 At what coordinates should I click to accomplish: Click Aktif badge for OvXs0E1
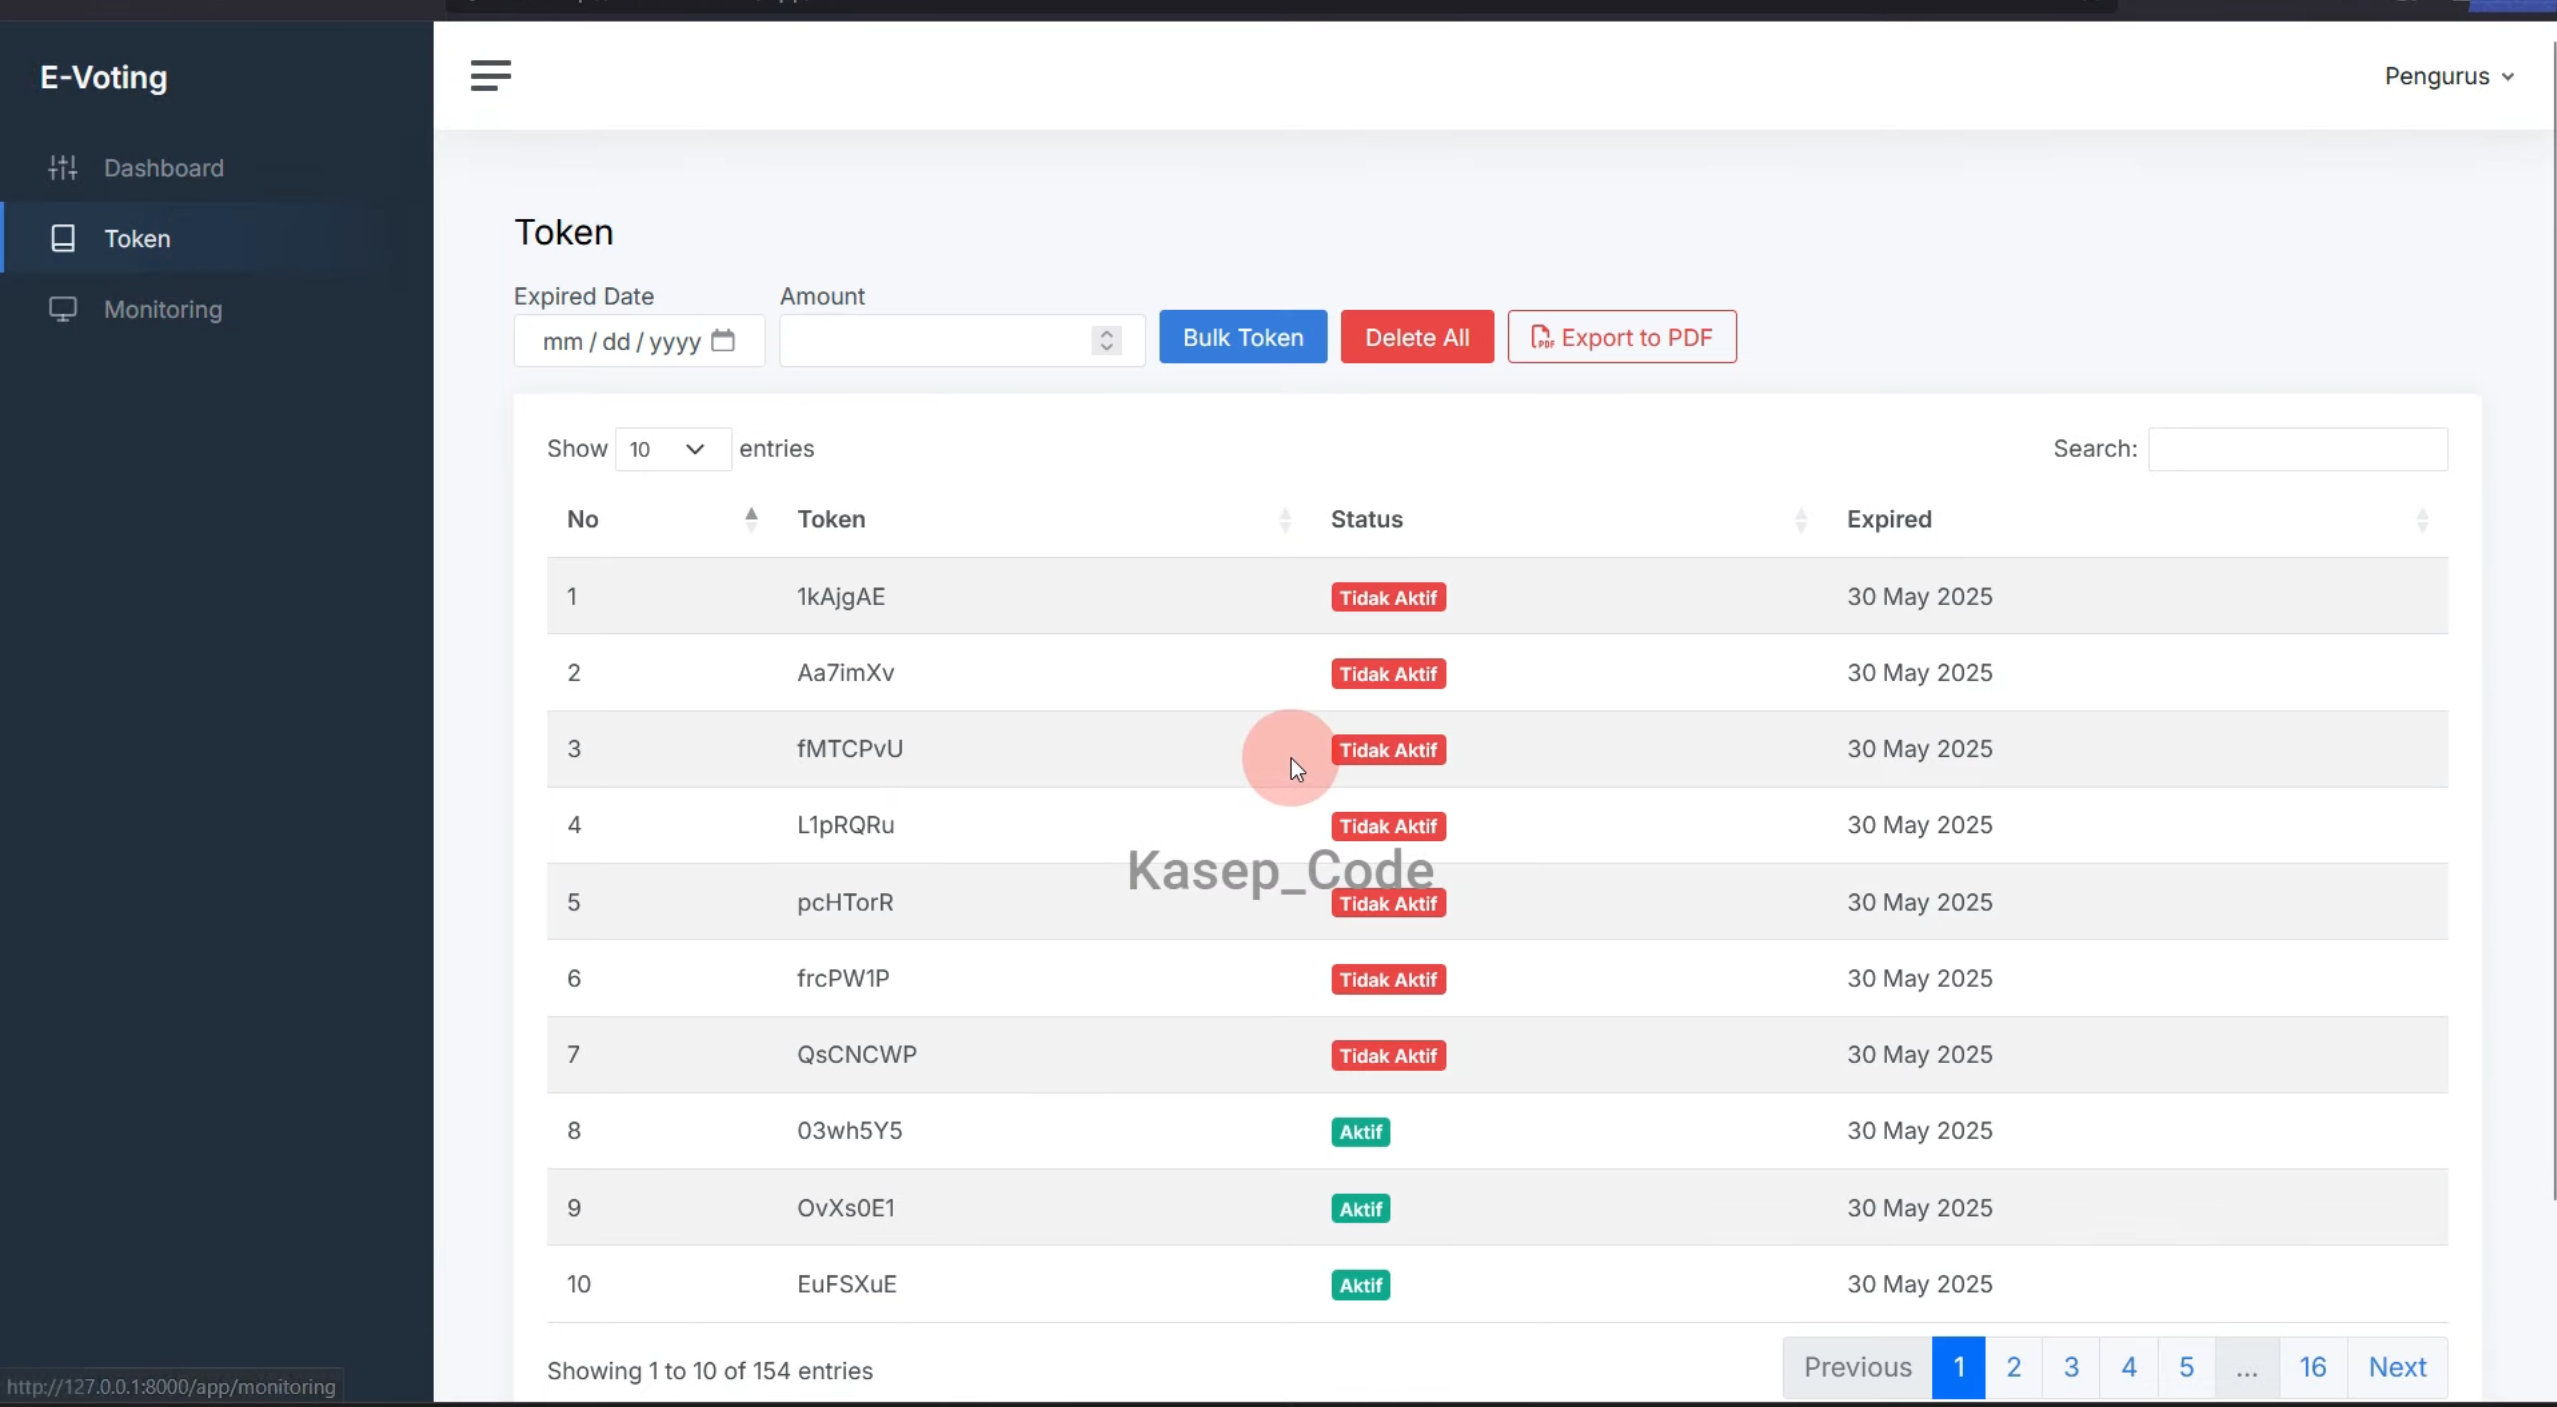[x=1360, y=1208]
